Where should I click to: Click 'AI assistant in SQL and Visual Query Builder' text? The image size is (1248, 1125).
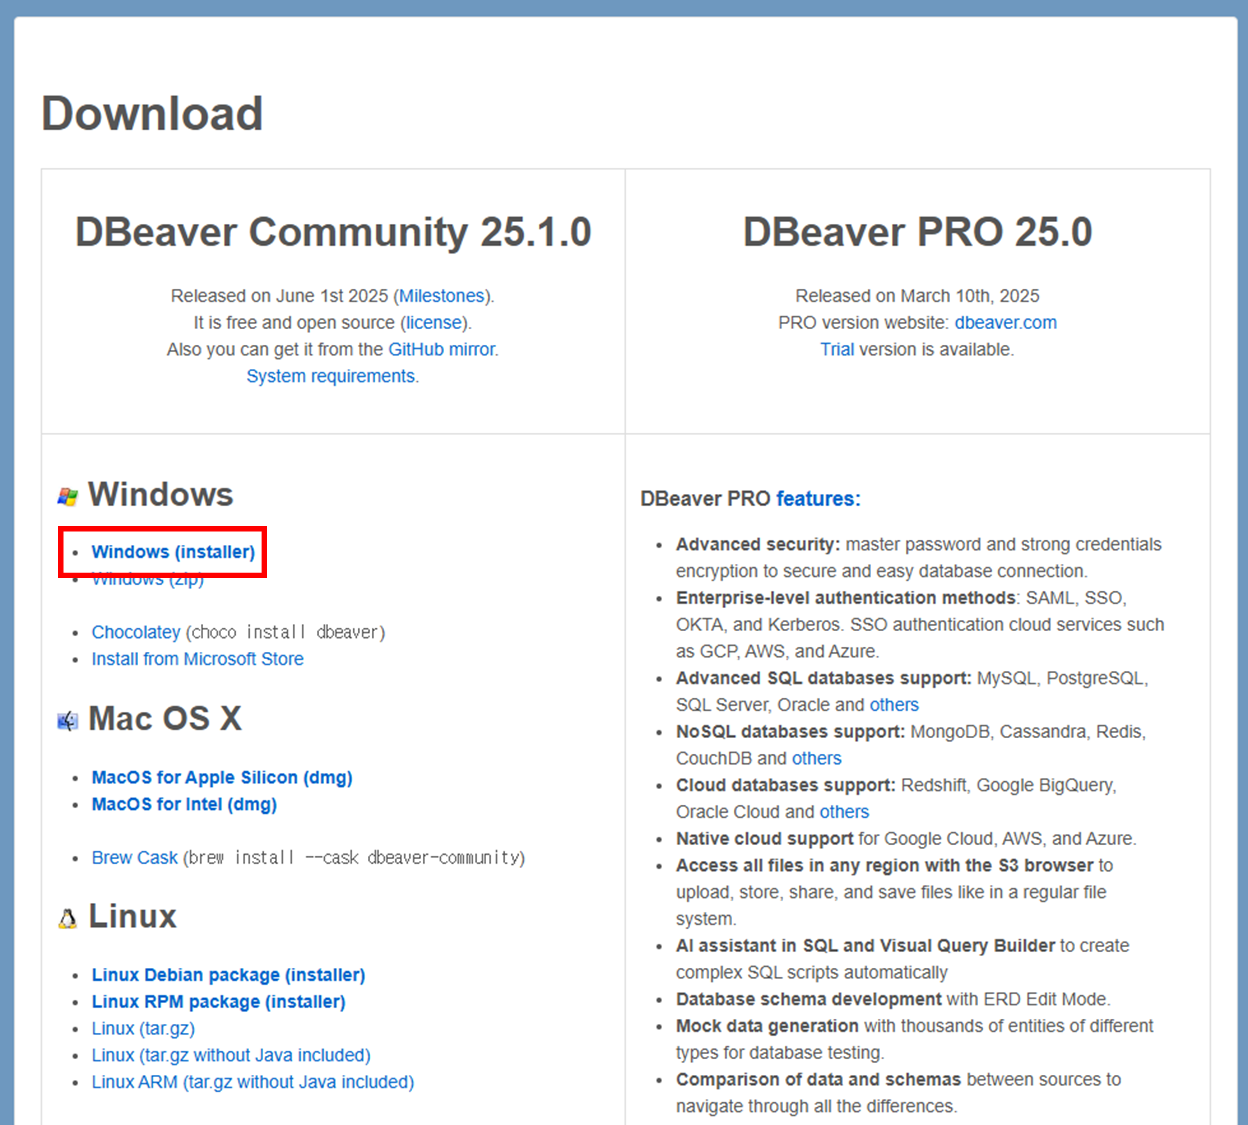[865, 946]
